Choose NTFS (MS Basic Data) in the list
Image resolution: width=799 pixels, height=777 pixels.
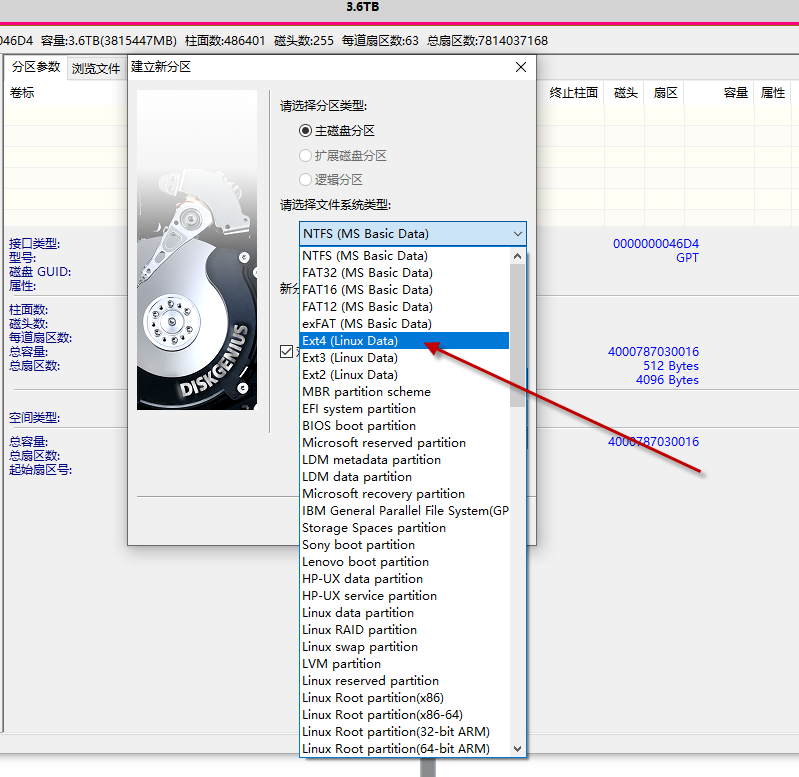405,256
